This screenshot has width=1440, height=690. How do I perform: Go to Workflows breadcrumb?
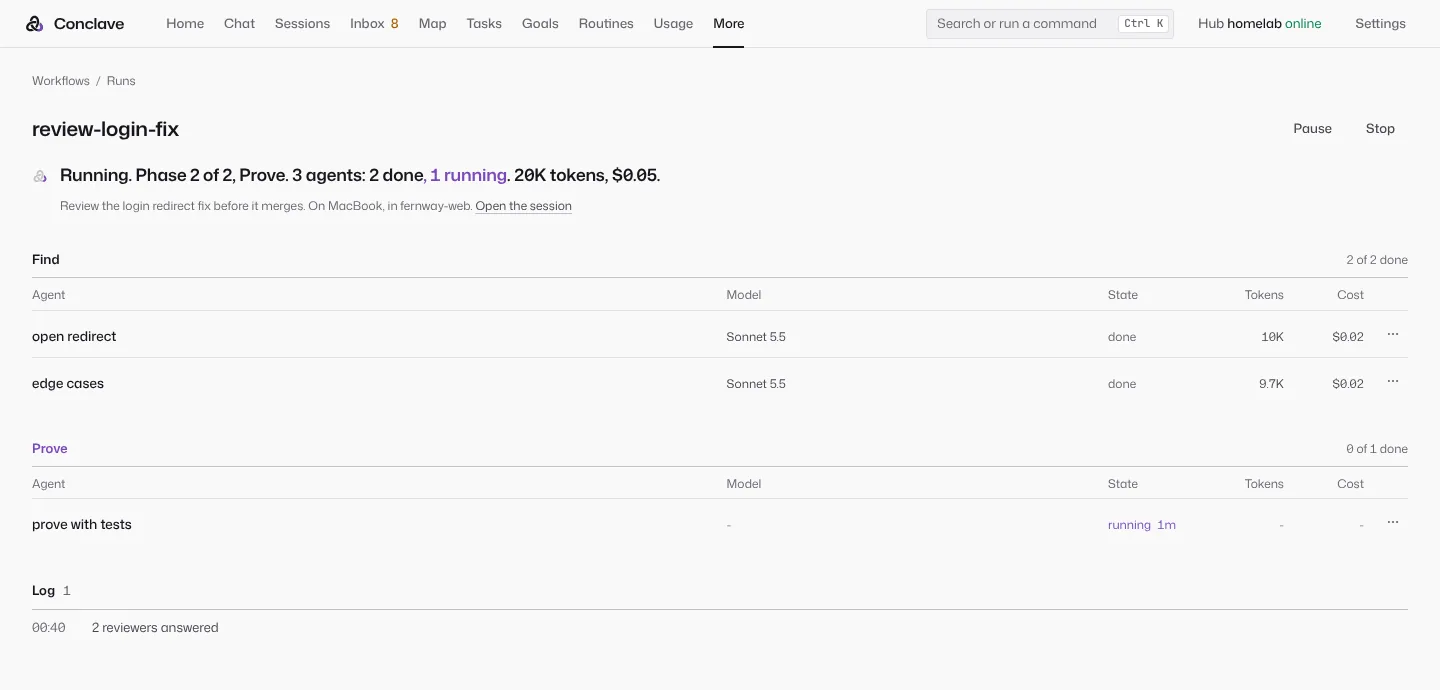pyautogui.click(x=61, y=81)
